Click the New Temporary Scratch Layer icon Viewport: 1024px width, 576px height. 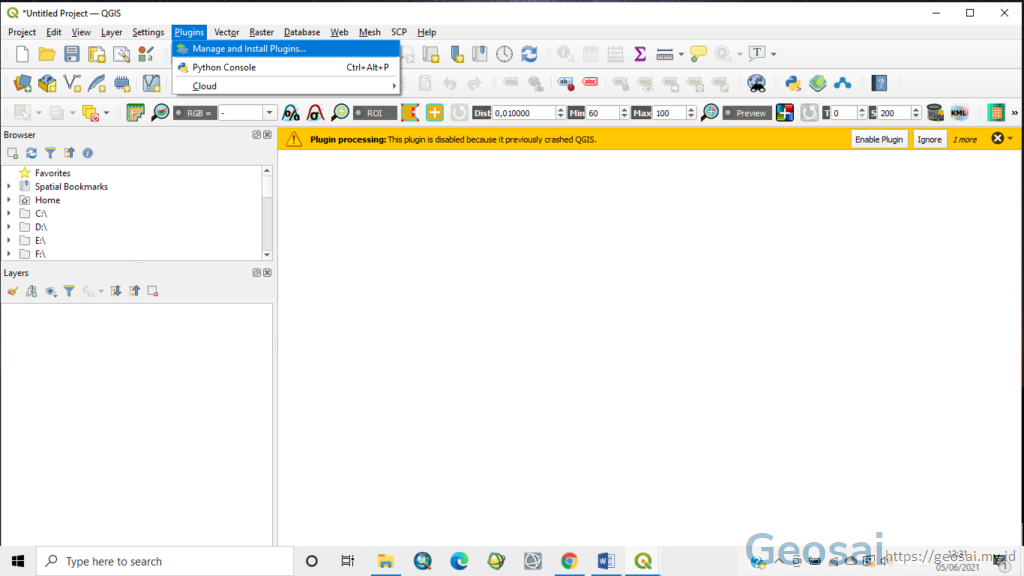click(122, 83)
